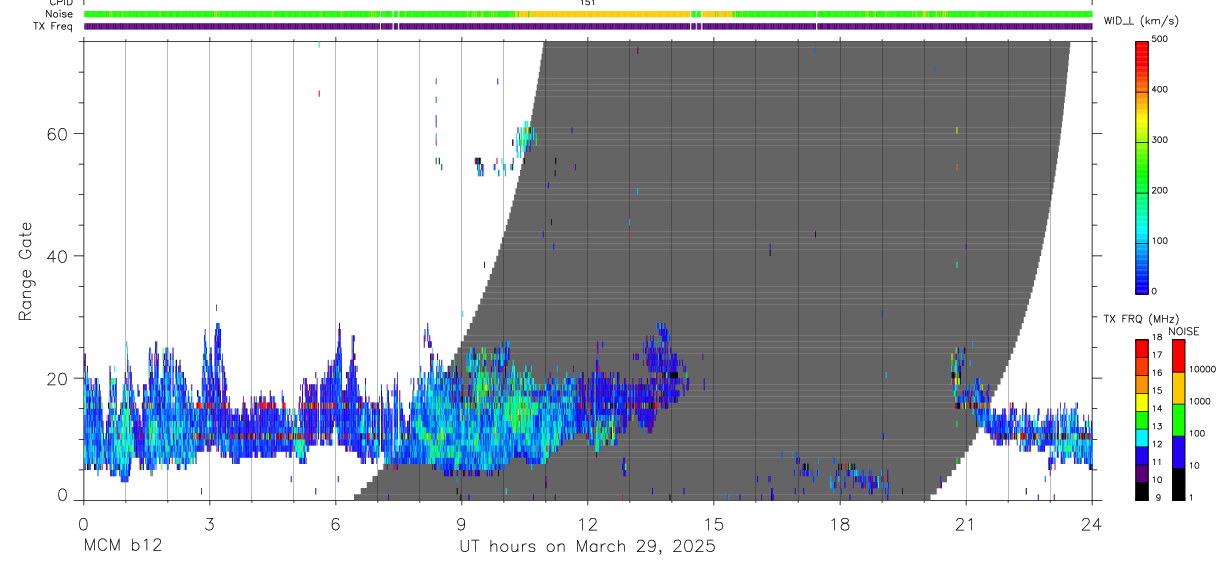Click the NOISE legend title
Screen dimensions: 1228x567
[1184, 331]
